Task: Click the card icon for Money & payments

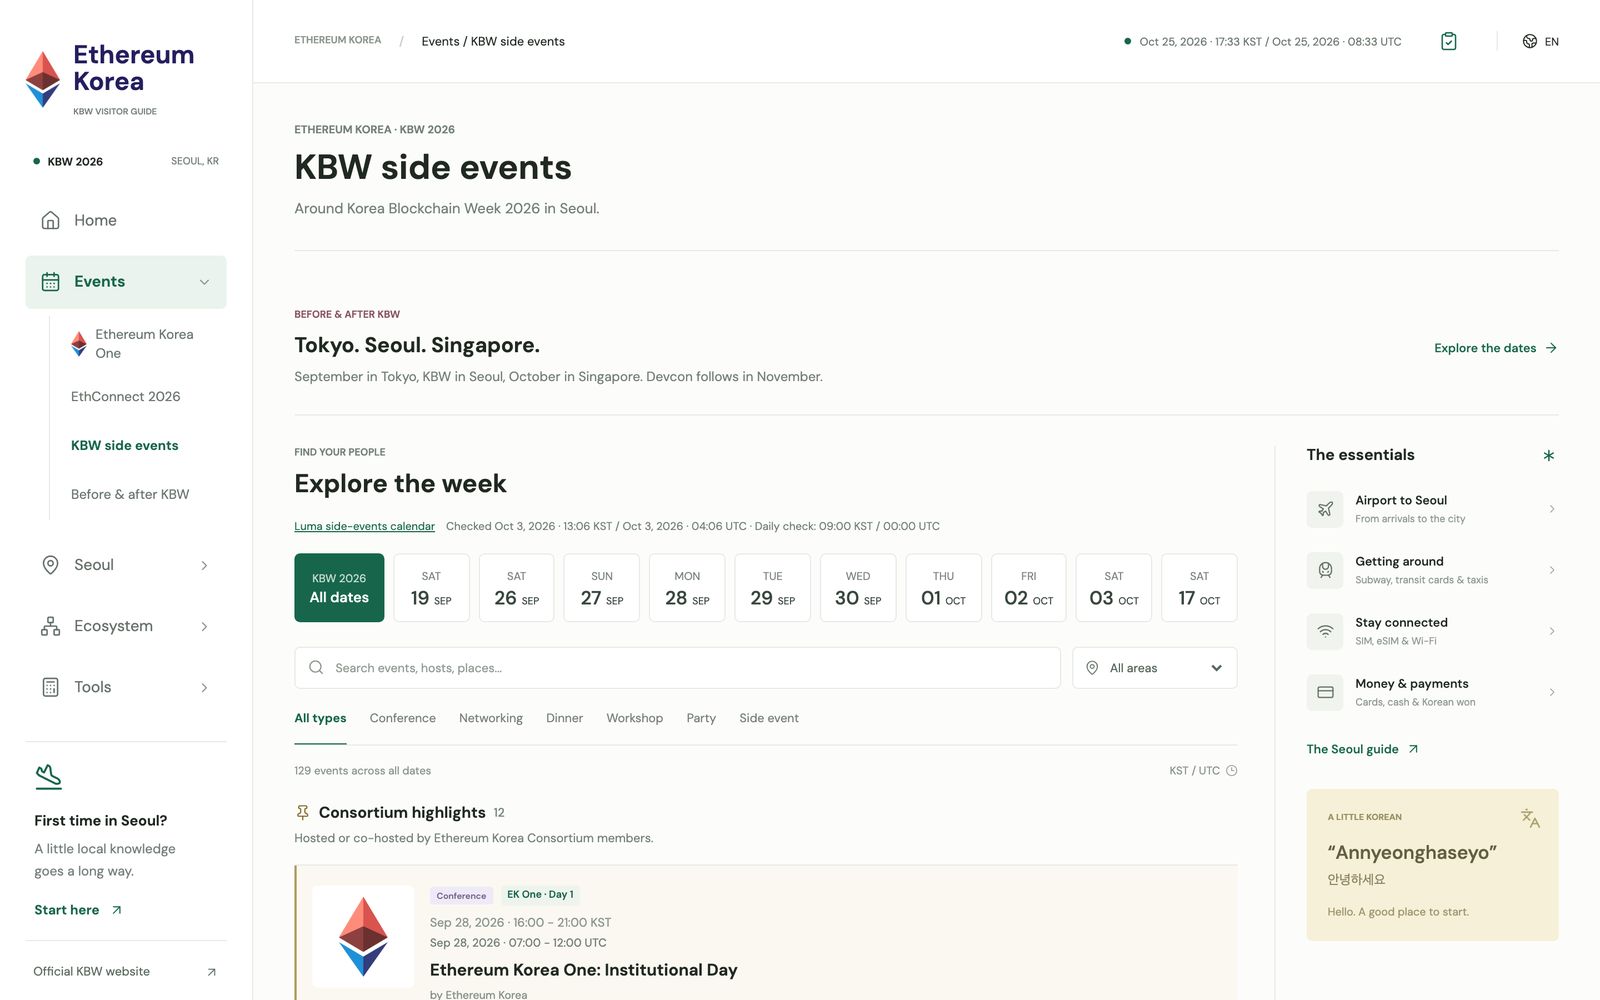Action: [1325, 692]
